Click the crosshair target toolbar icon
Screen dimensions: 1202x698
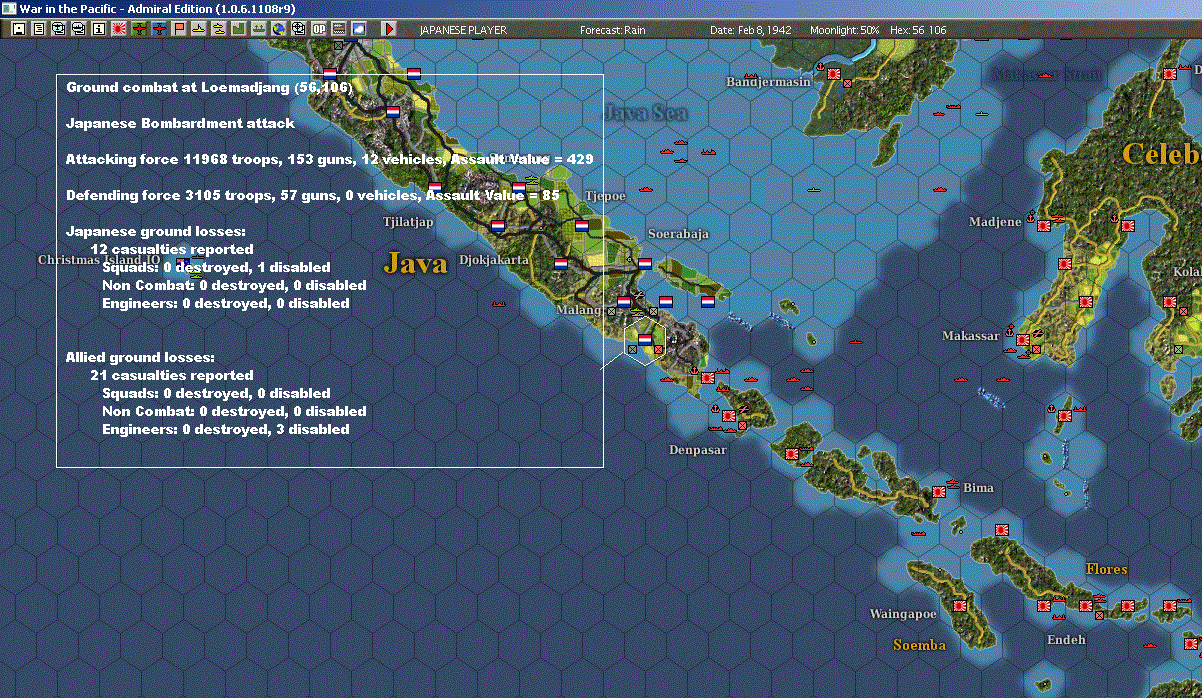coord(298,29)
